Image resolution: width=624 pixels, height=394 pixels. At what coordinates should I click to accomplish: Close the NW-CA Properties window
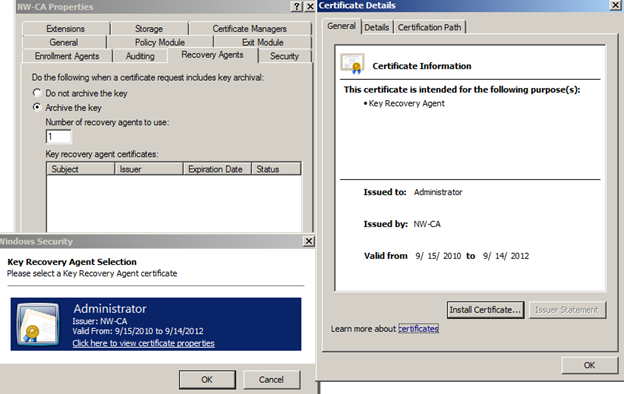pyautogui.click(x=310, y=6)
